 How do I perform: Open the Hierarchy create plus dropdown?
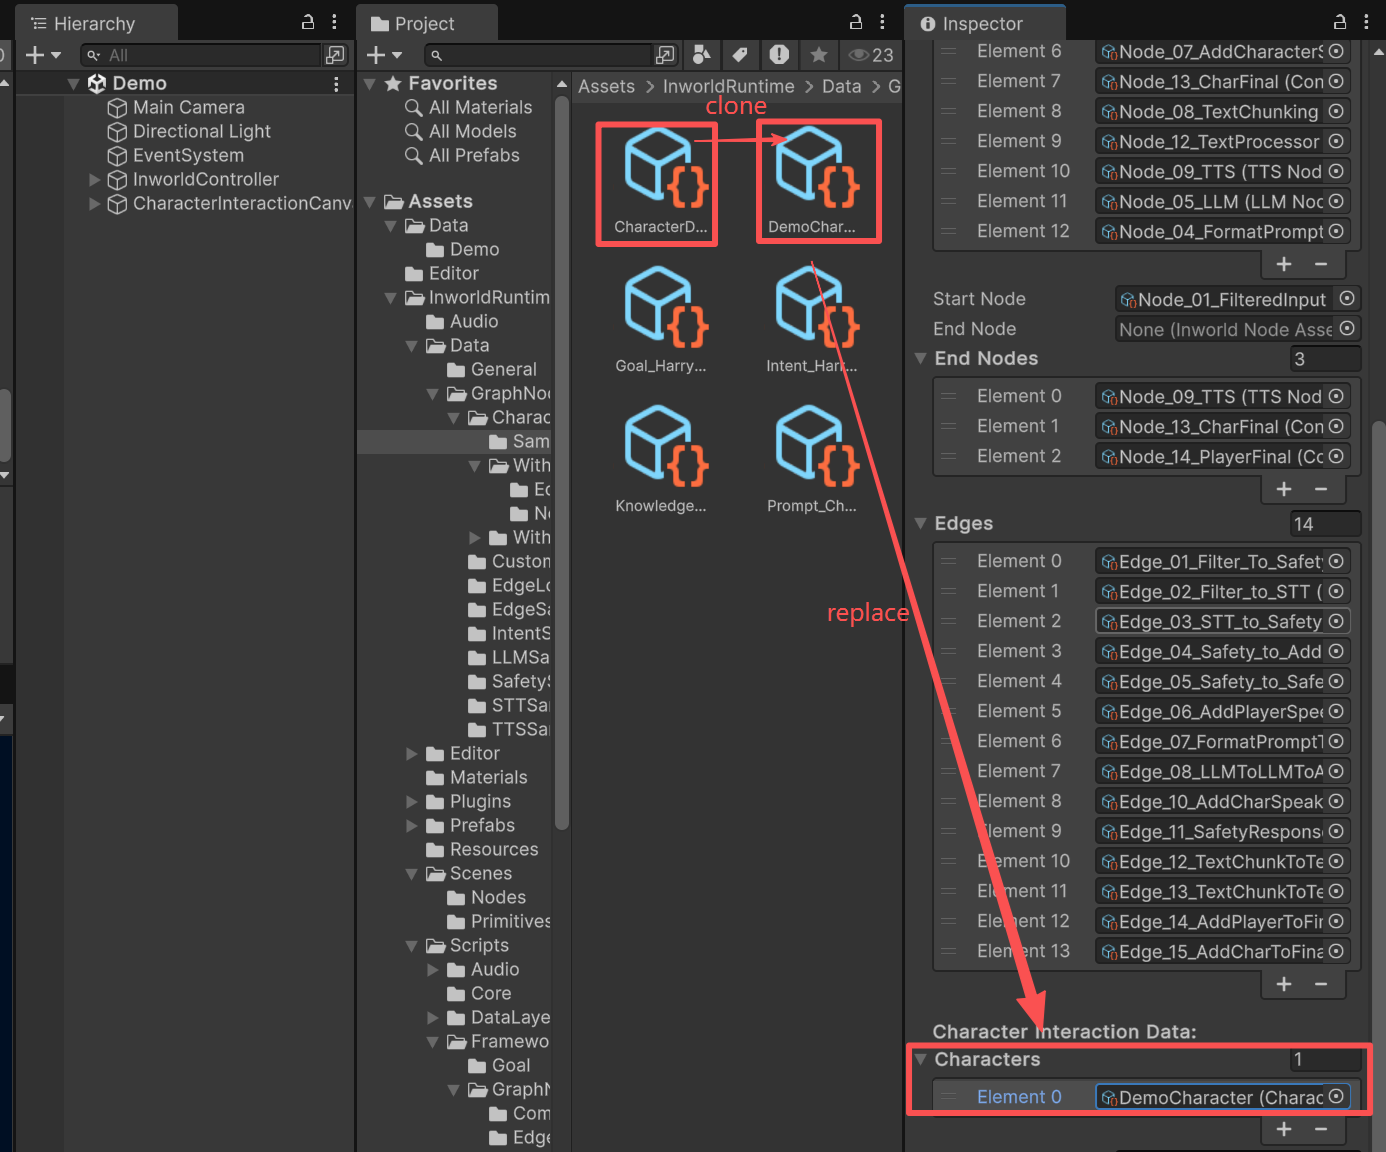[43, 55]
